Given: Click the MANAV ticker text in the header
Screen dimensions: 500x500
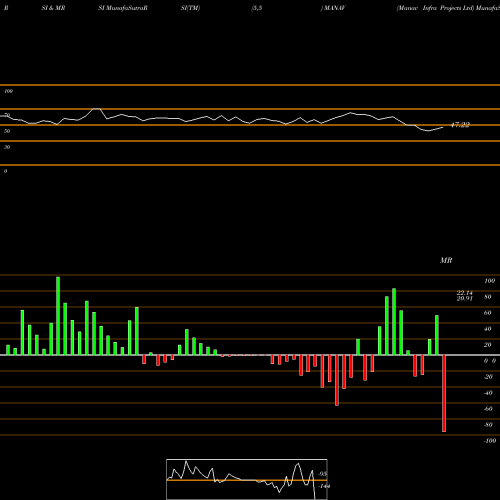Looking at the screenshot, I should [335, 8].
